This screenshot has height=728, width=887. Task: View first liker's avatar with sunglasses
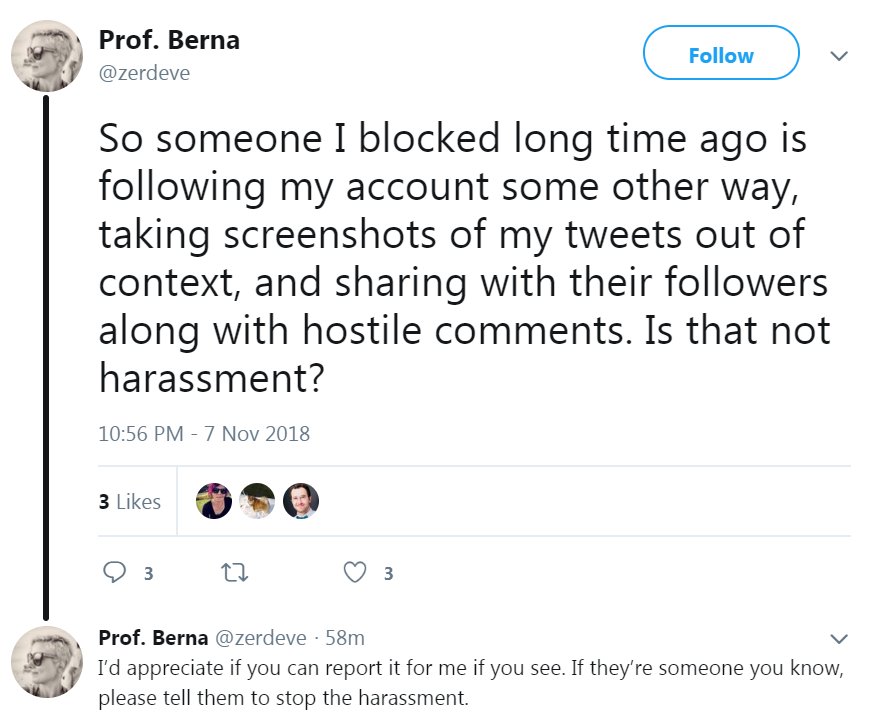click(214, 501)
